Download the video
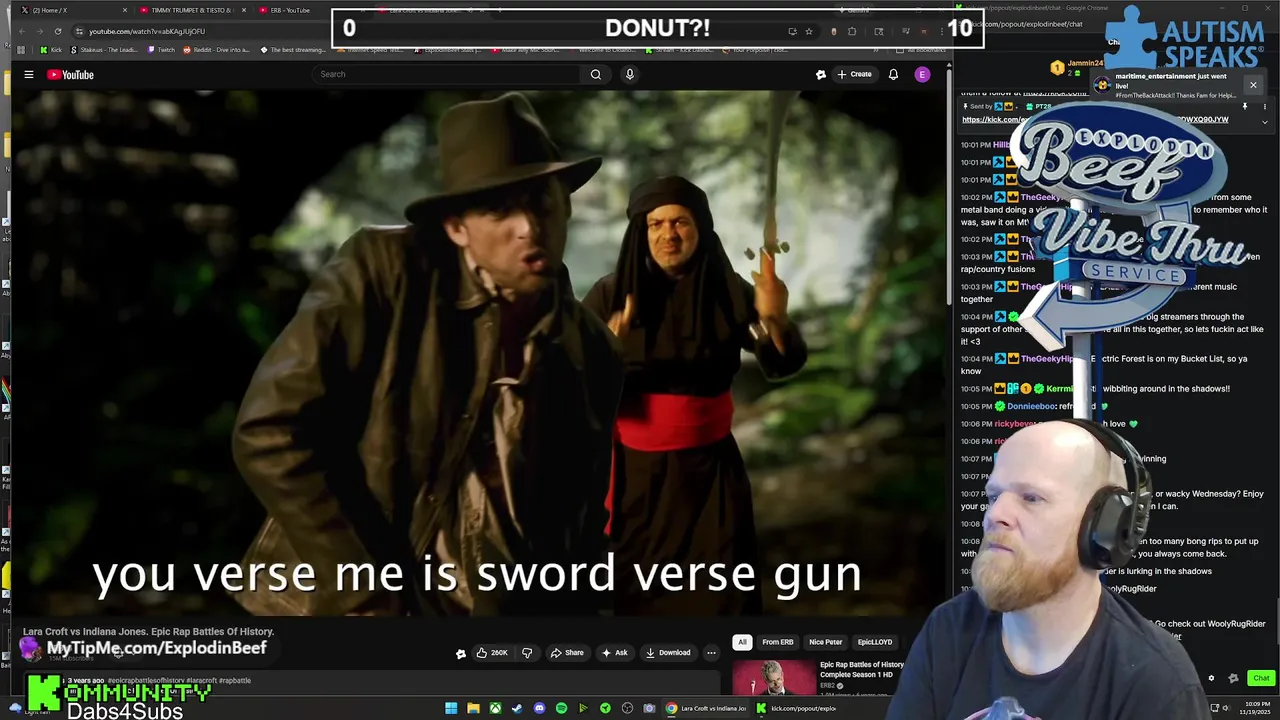1280x720 pixels. 668,653
